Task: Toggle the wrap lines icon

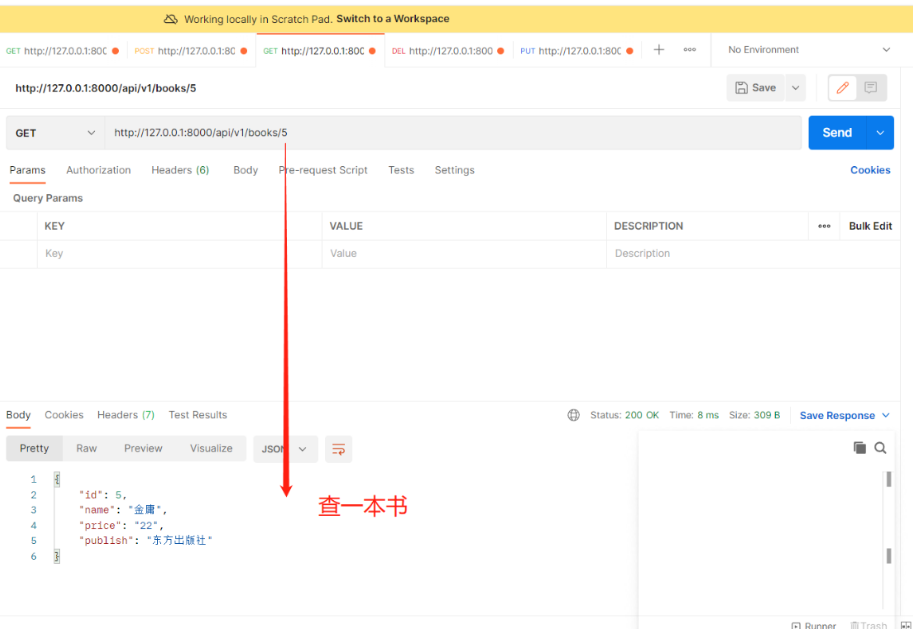Action: (338, 449)
